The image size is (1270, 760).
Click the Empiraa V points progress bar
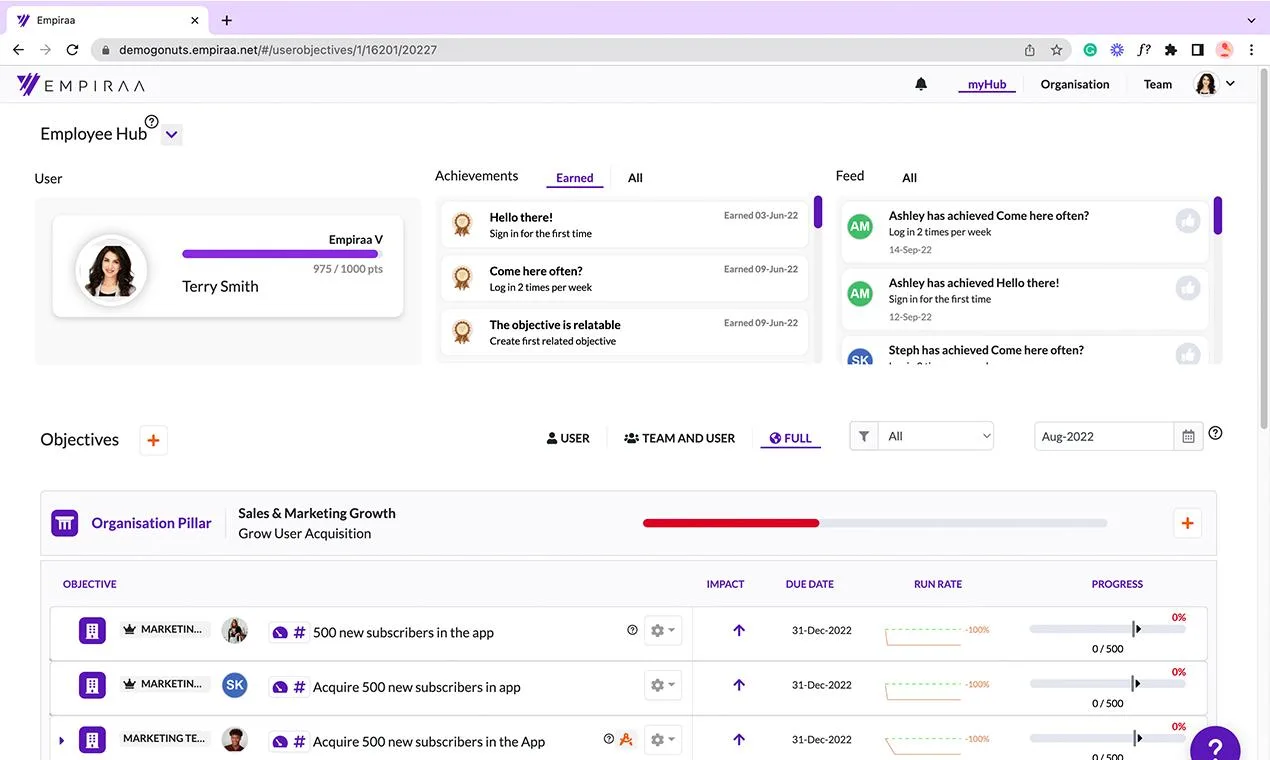(x=282, y=254)
